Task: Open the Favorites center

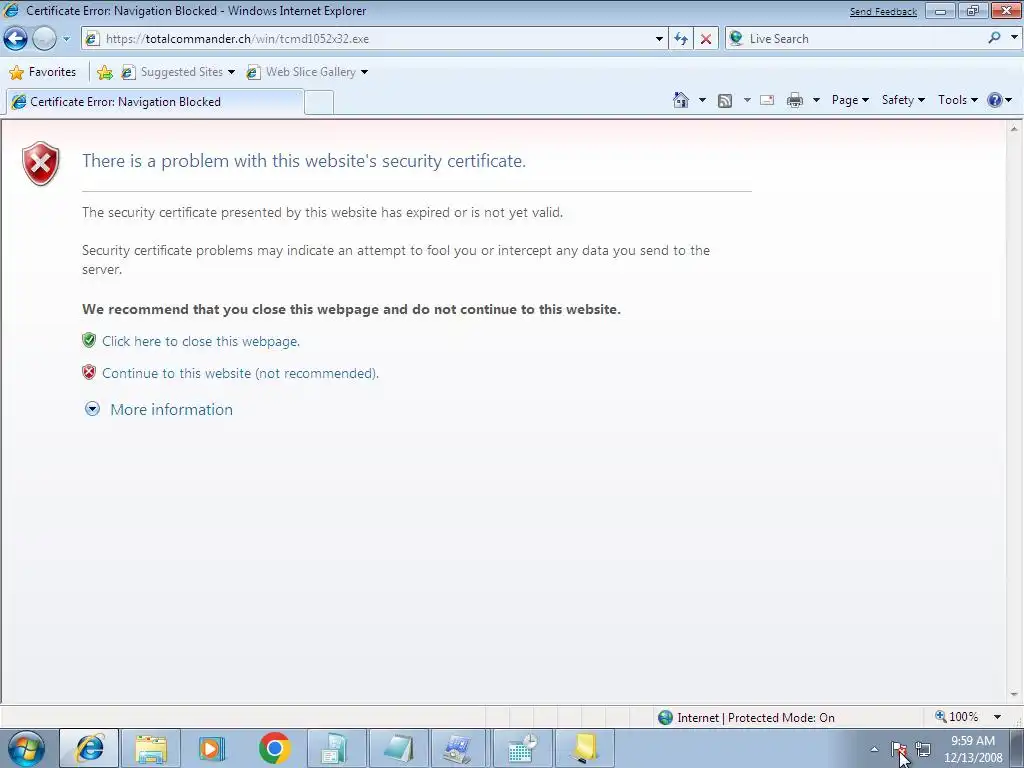Action: click(x=43, y=72)
